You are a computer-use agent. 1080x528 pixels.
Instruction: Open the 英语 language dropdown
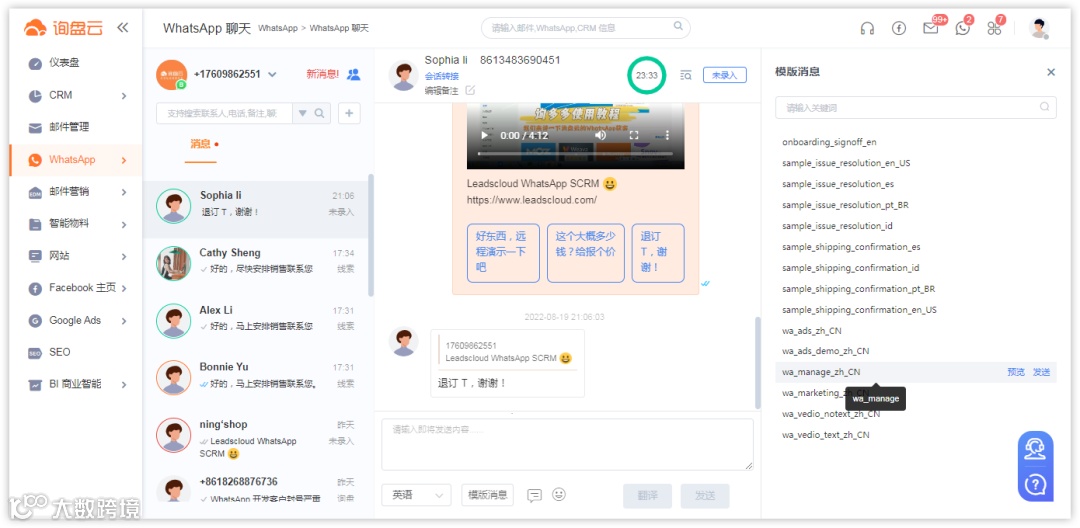point(416,494)
